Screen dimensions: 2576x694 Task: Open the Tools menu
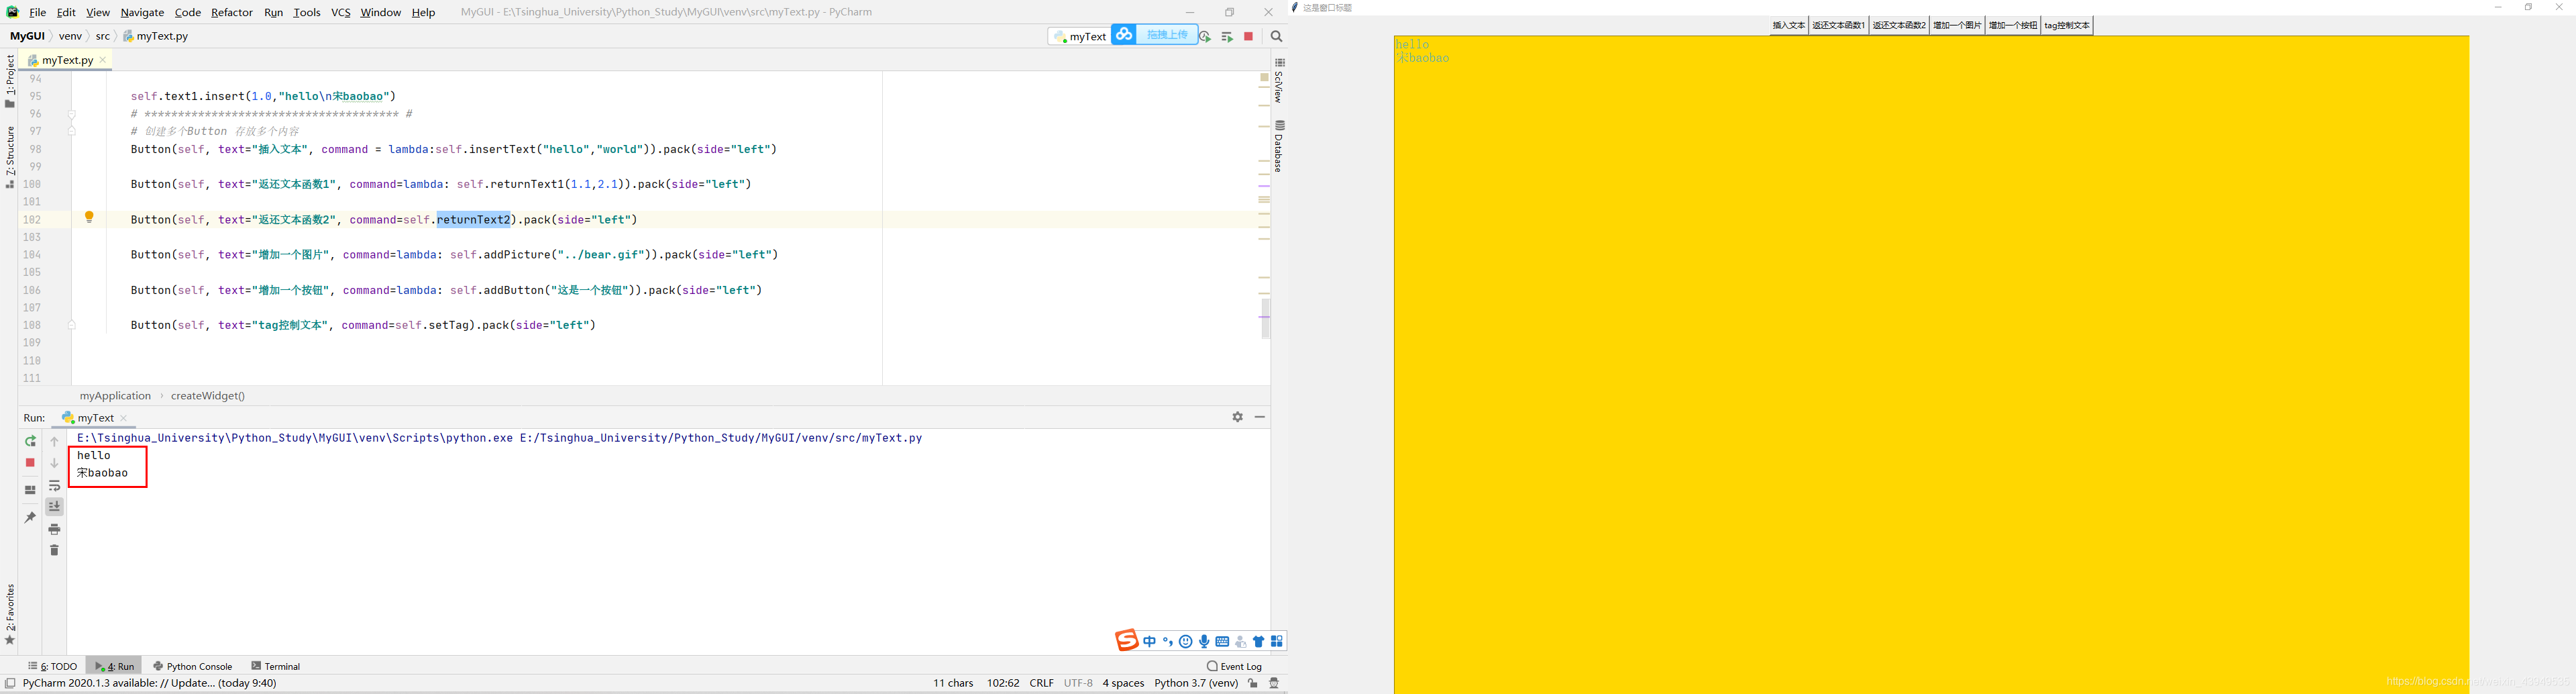point(307,12)
